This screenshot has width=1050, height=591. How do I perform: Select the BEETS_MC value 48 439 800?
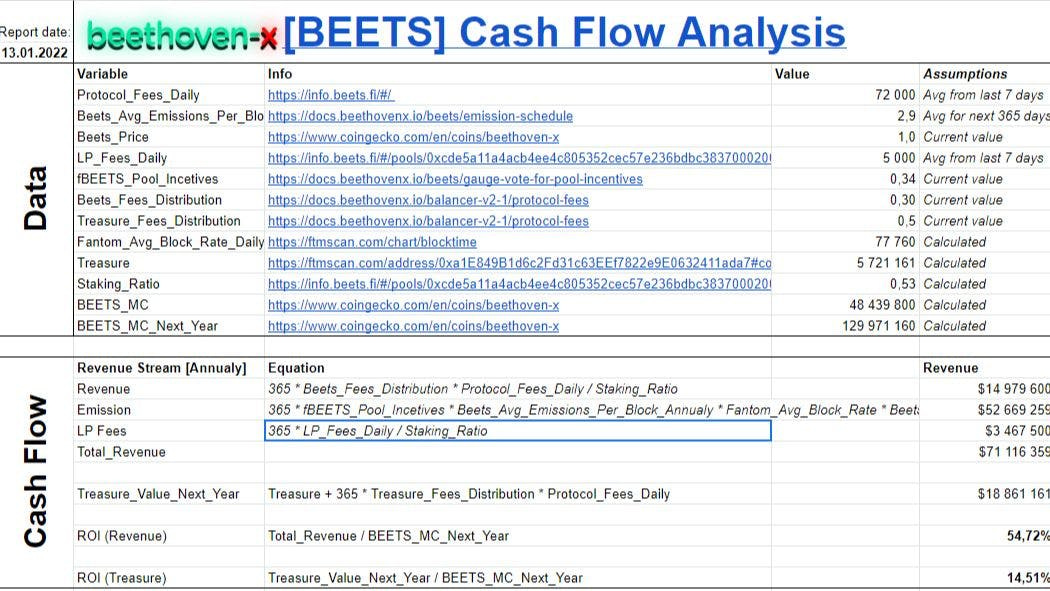845,305
